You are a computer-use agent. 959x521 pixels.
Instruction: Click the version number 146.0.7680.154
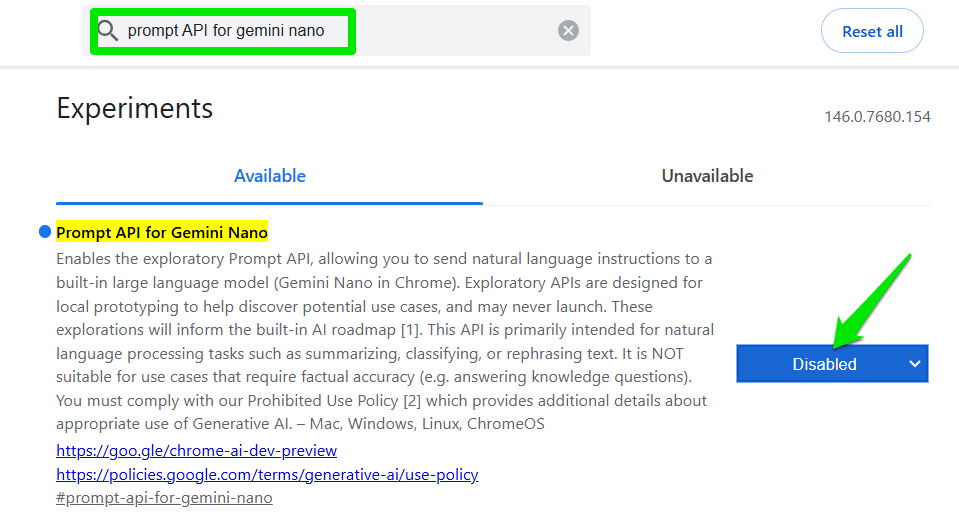coord(877,117)
